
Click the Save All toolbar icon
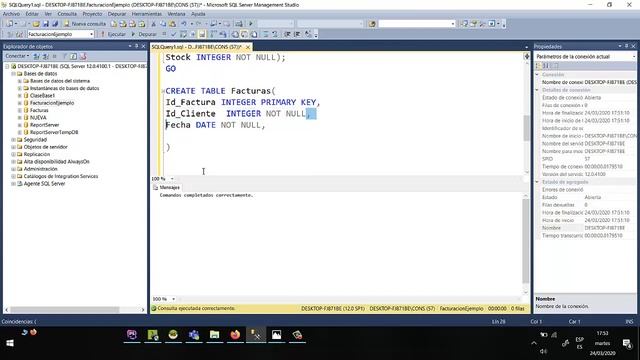click(55, 24)
